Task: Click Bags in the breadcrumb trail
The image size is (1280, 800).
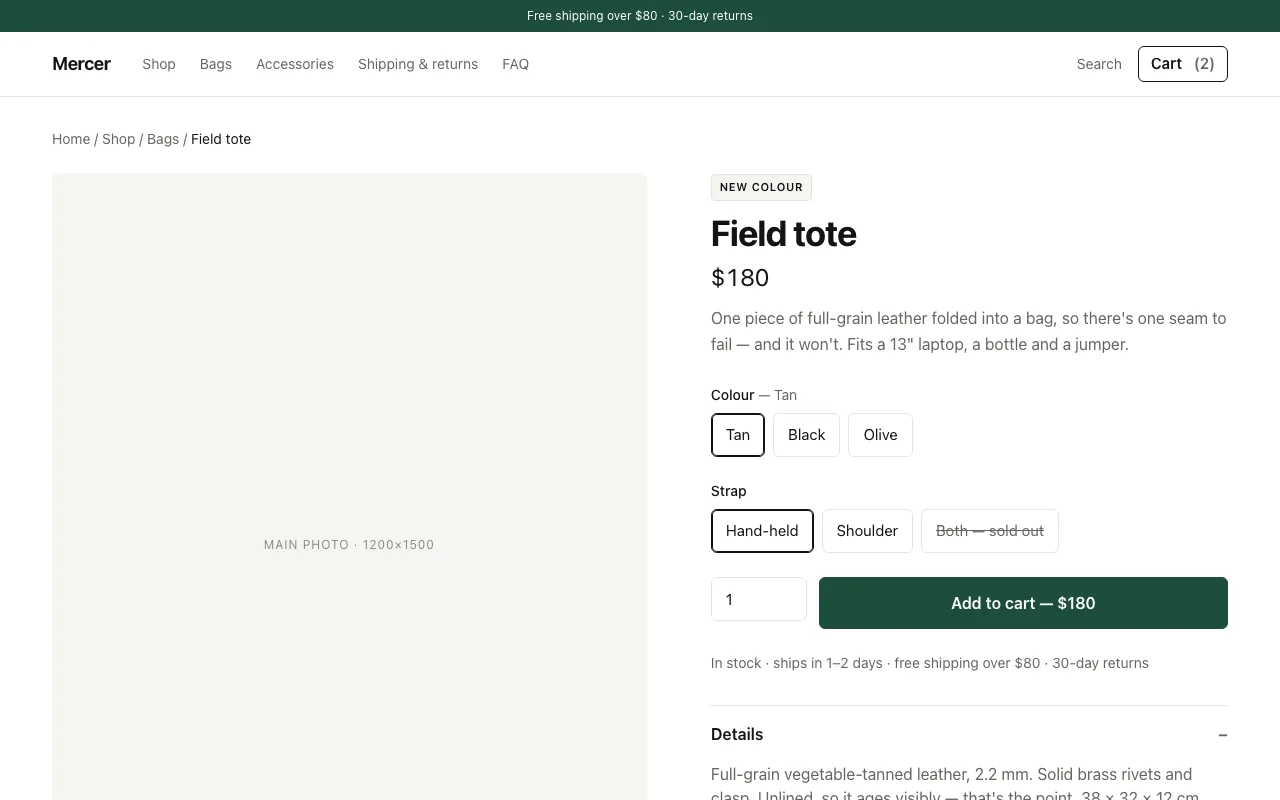Action: pyautogui.click(x=163, y=139)
